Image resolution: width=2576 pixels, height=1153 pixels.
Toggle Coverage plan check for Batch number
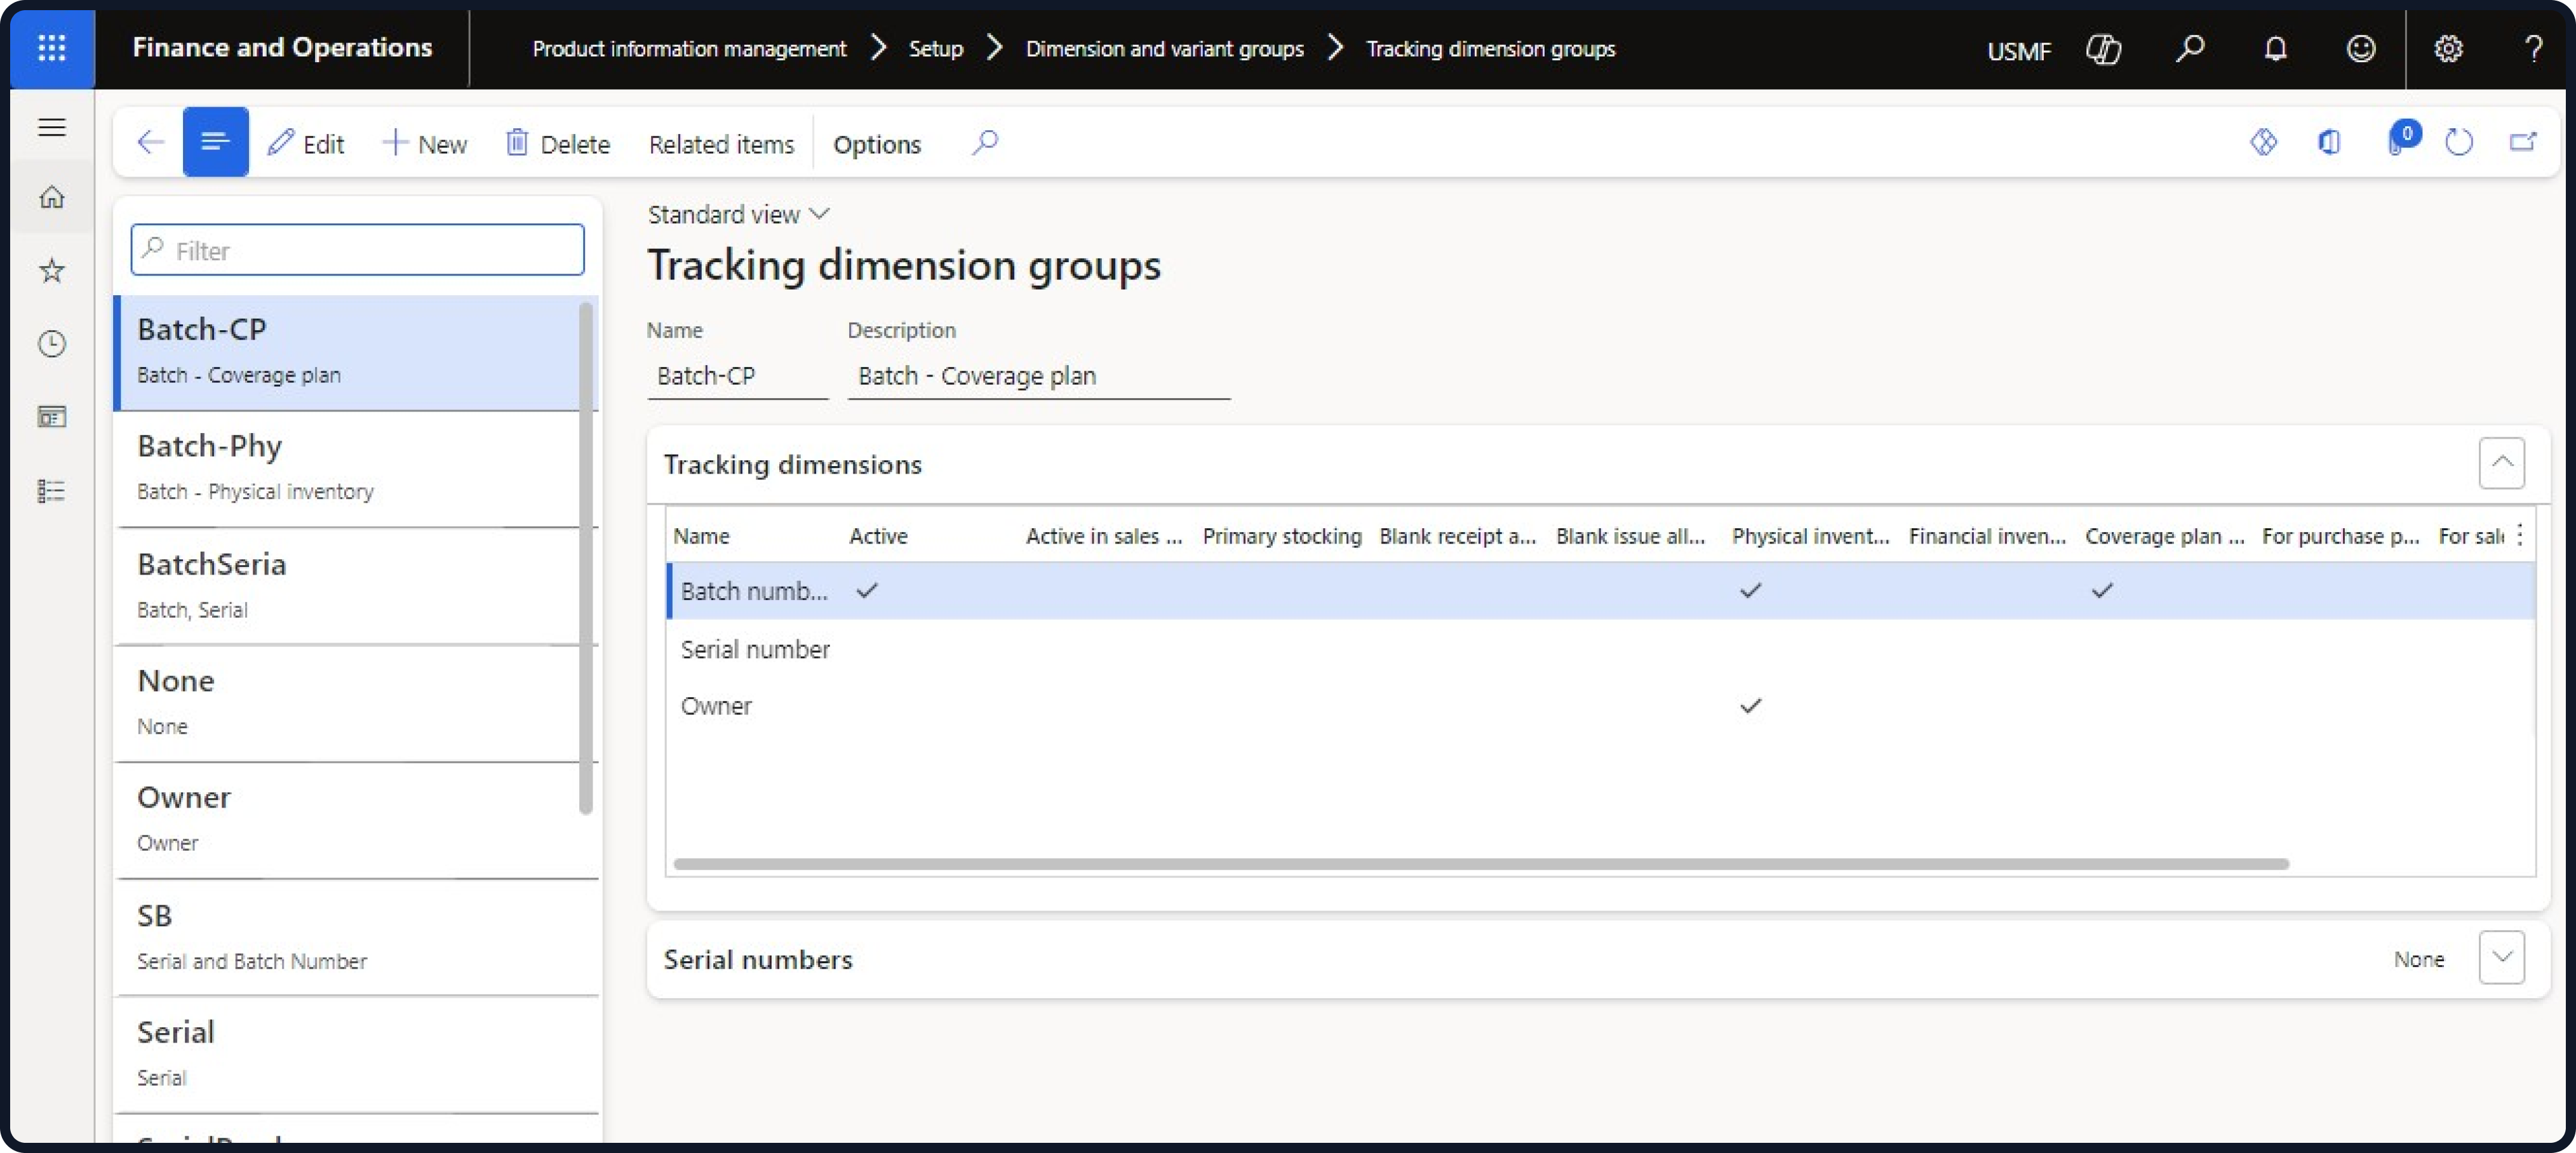pos(2102,590)
